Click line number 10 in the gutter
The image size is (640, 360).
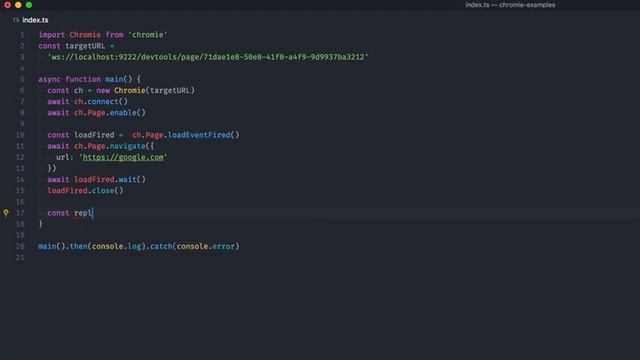(x=20, y=135)
